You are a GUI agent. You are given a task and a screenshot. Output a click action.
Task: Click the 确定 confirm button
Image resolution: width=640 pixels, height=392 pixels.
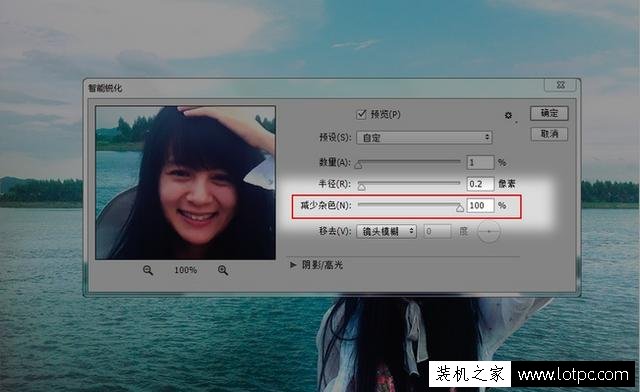pos(549,113)
